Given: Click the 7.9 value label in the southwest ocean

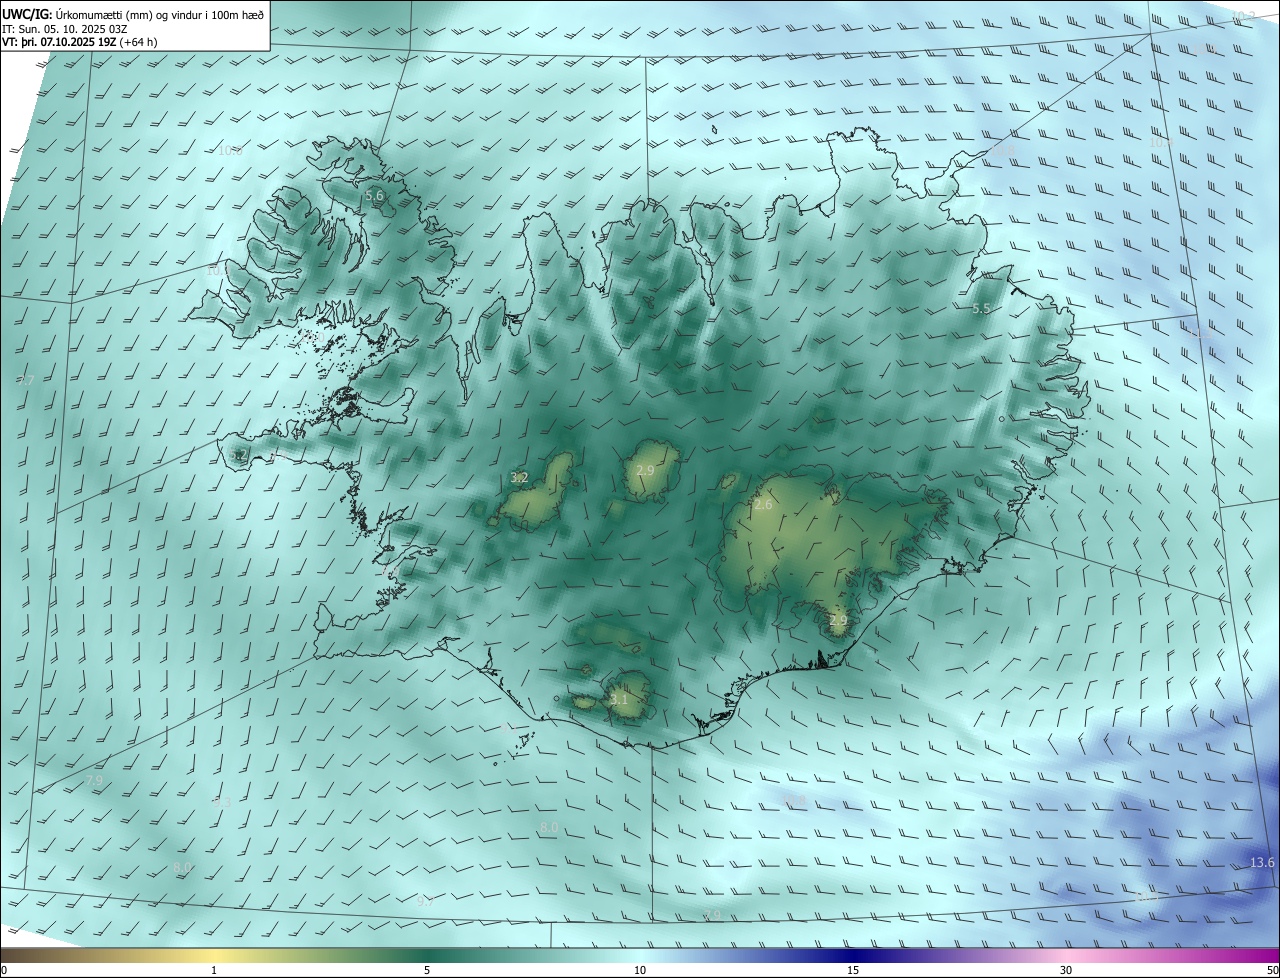Looking at the screenshot, I should [95, 780].
